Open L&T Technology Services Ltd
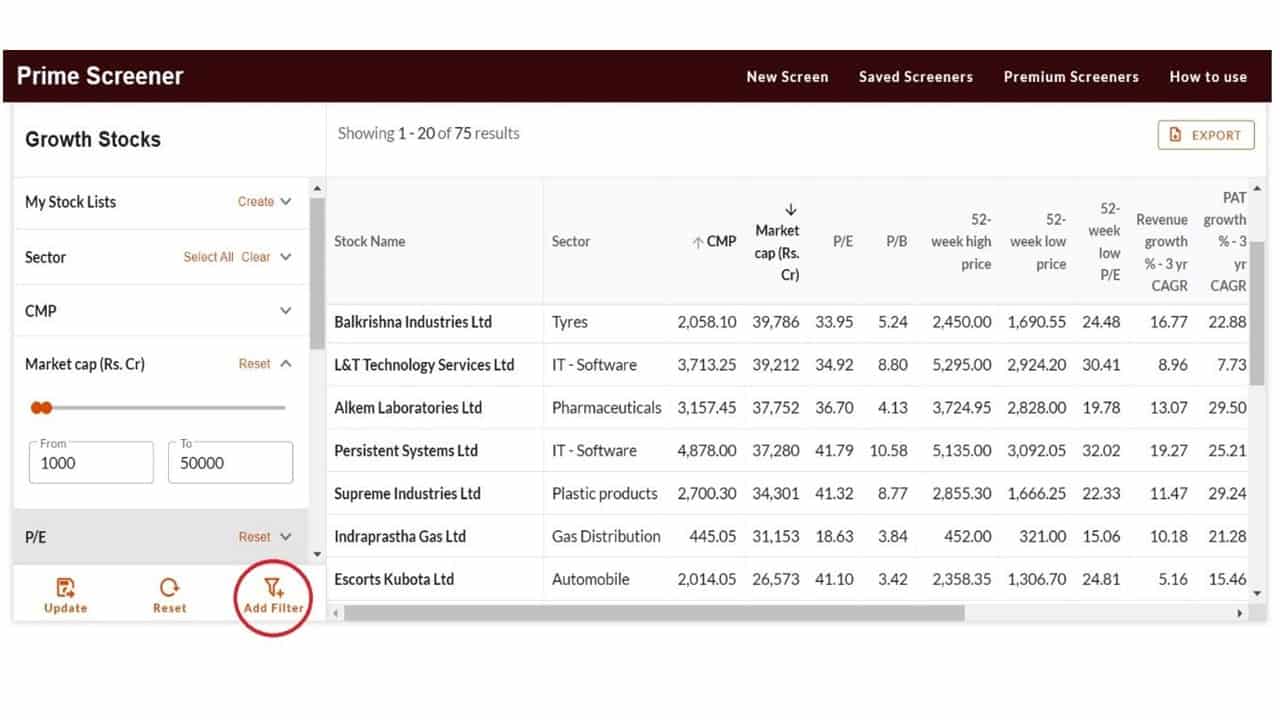Image resolution: width=1280 pixels, height=720 pixels. [x=424, y=365]
